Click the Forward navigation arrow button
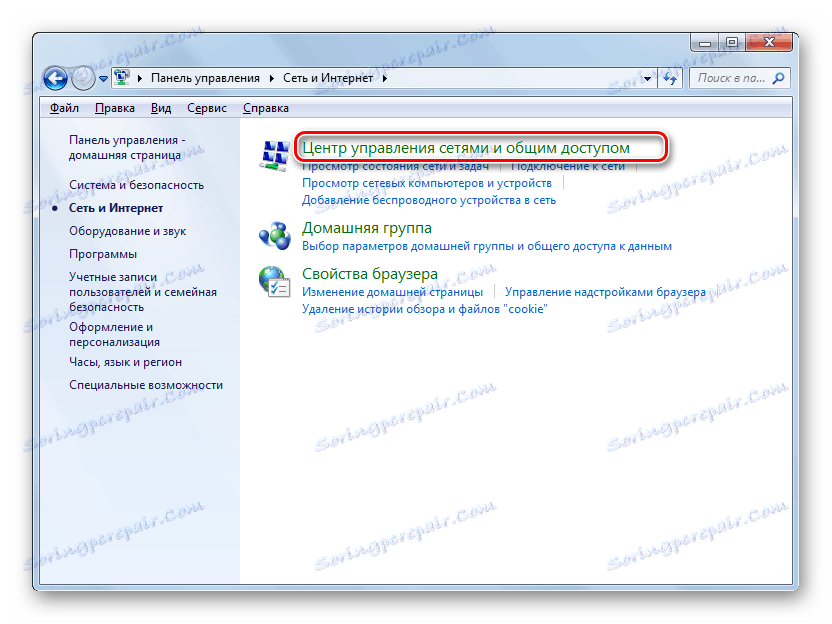 pyautogui.click(x=83, y=79)
